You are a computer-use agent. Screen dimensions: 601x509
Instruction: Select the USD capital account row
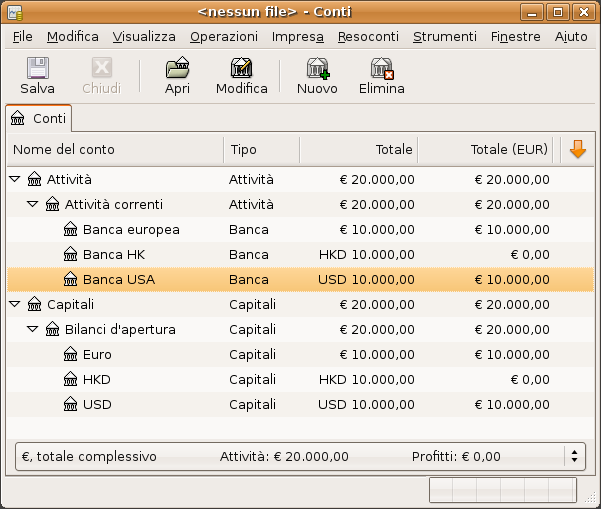tap(300, 404)
